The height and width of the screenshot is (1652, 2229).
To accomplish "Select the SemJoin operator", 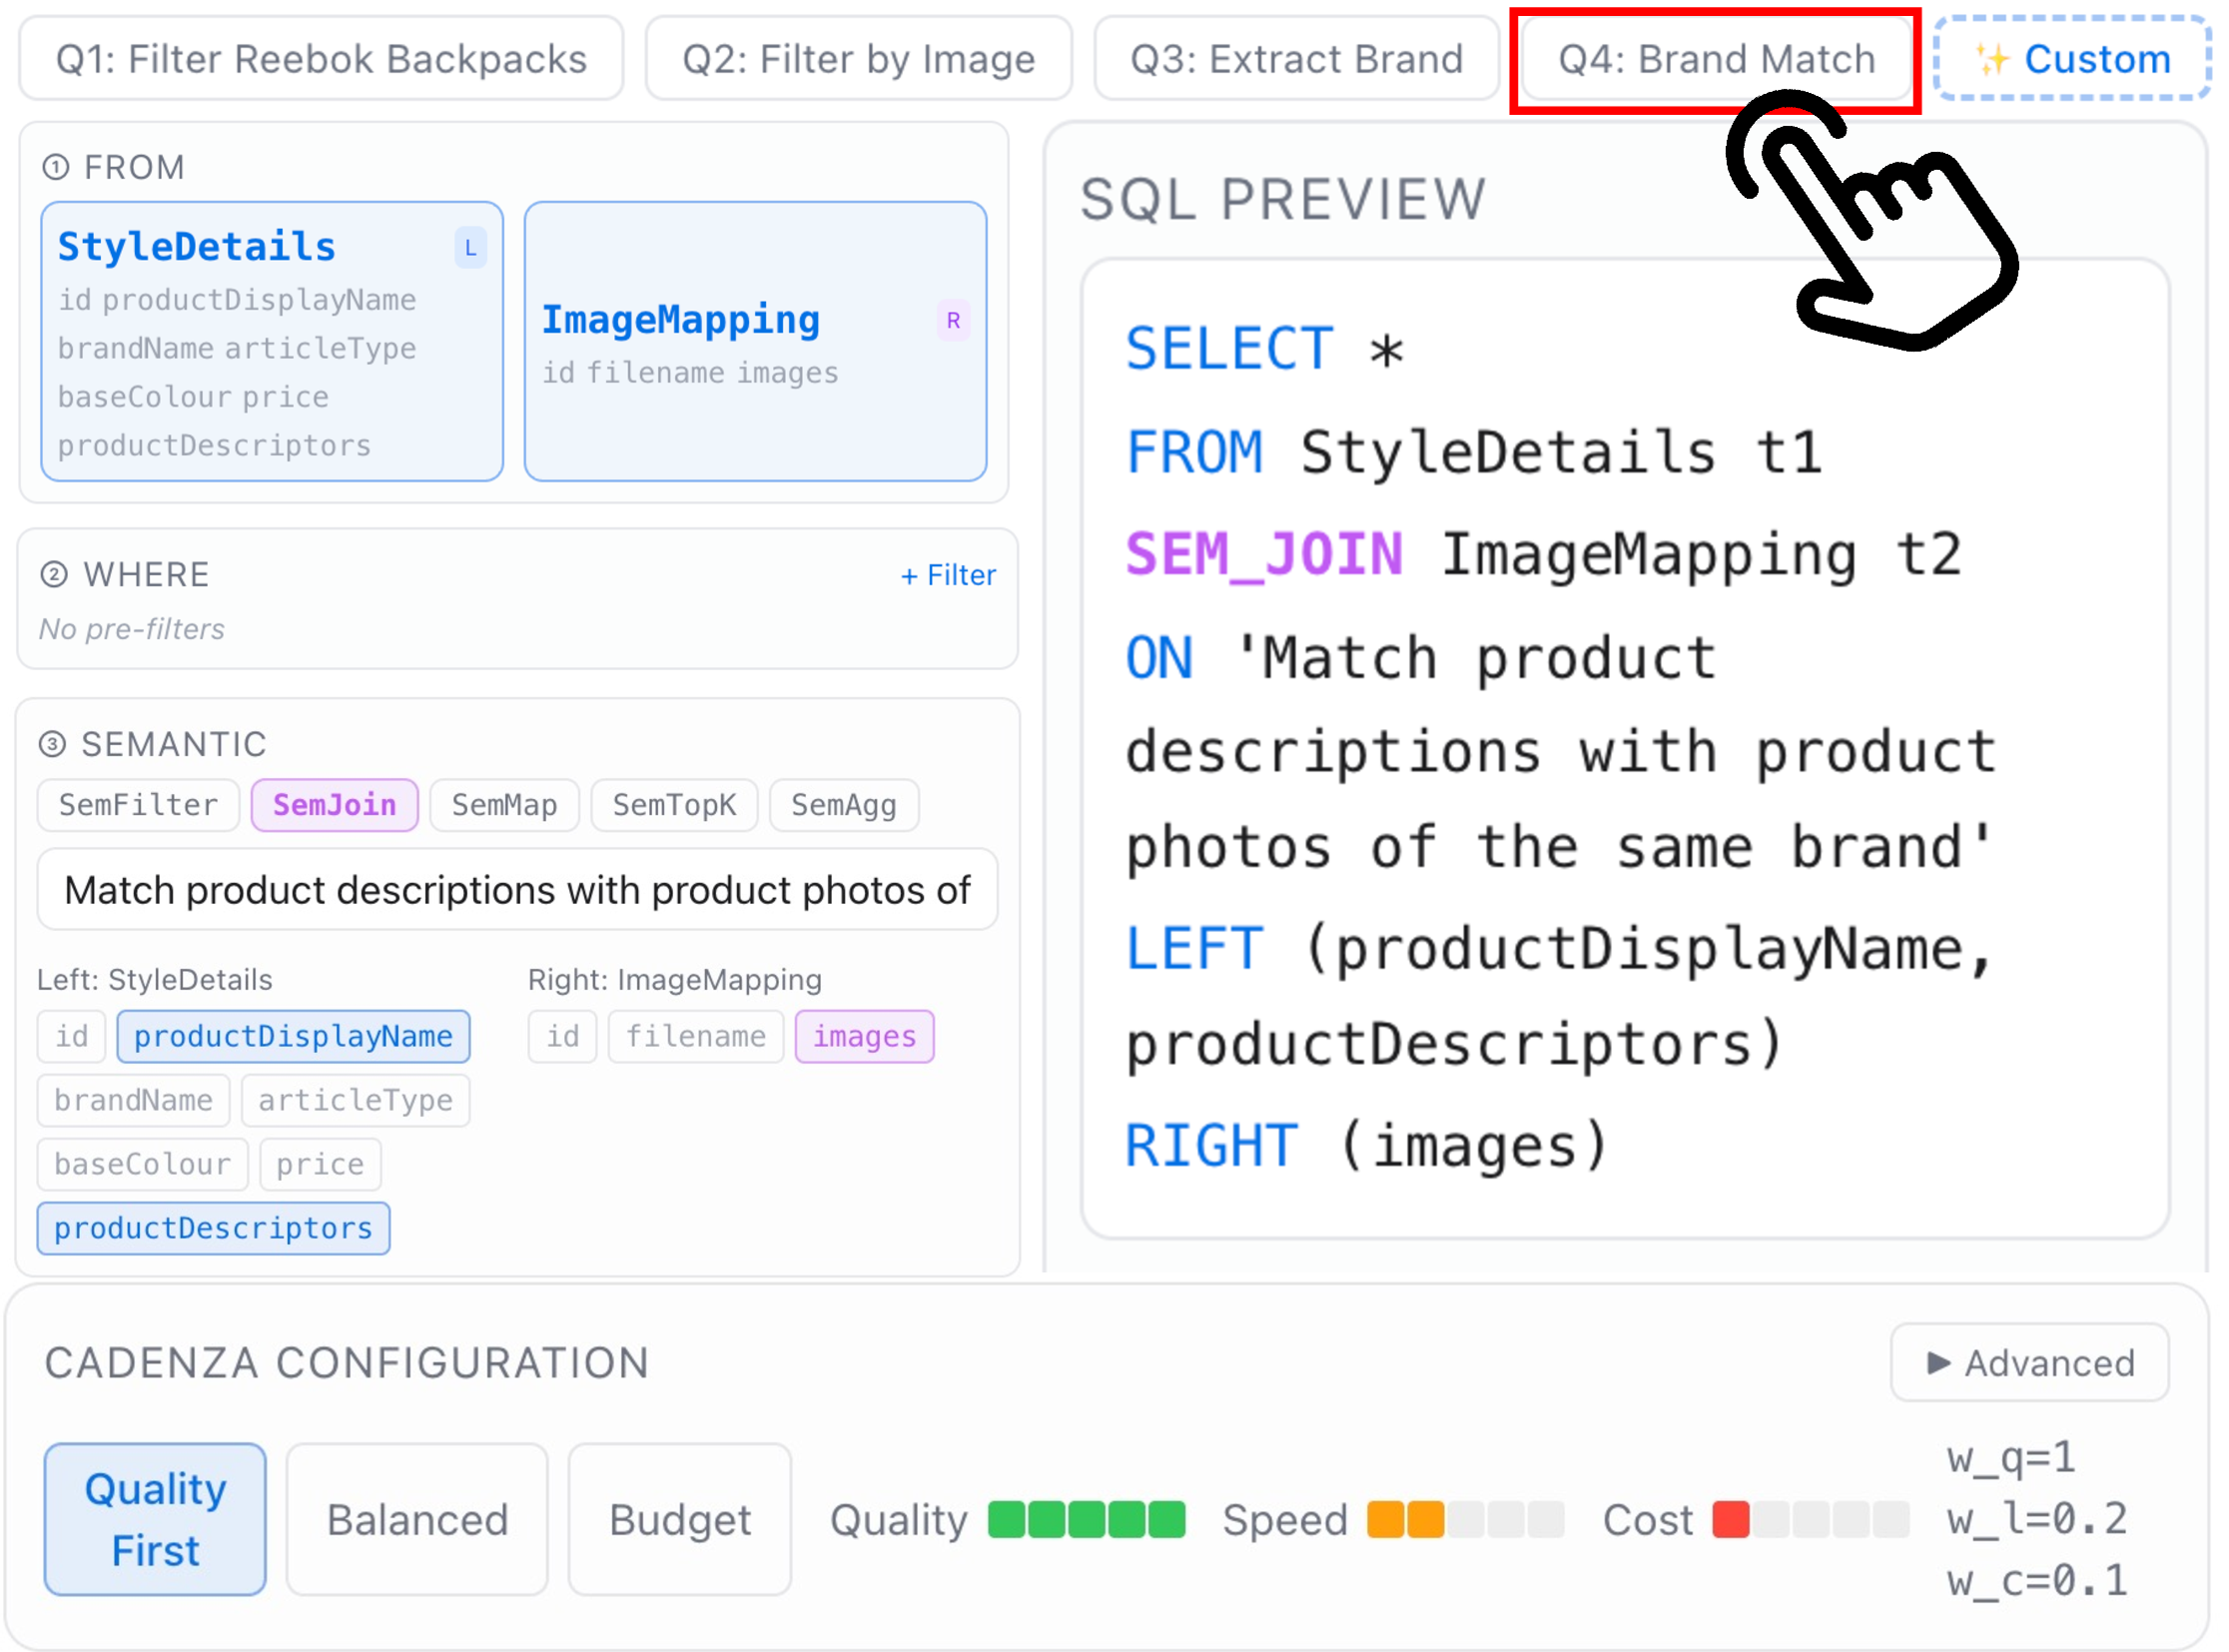I will point(334,805).
